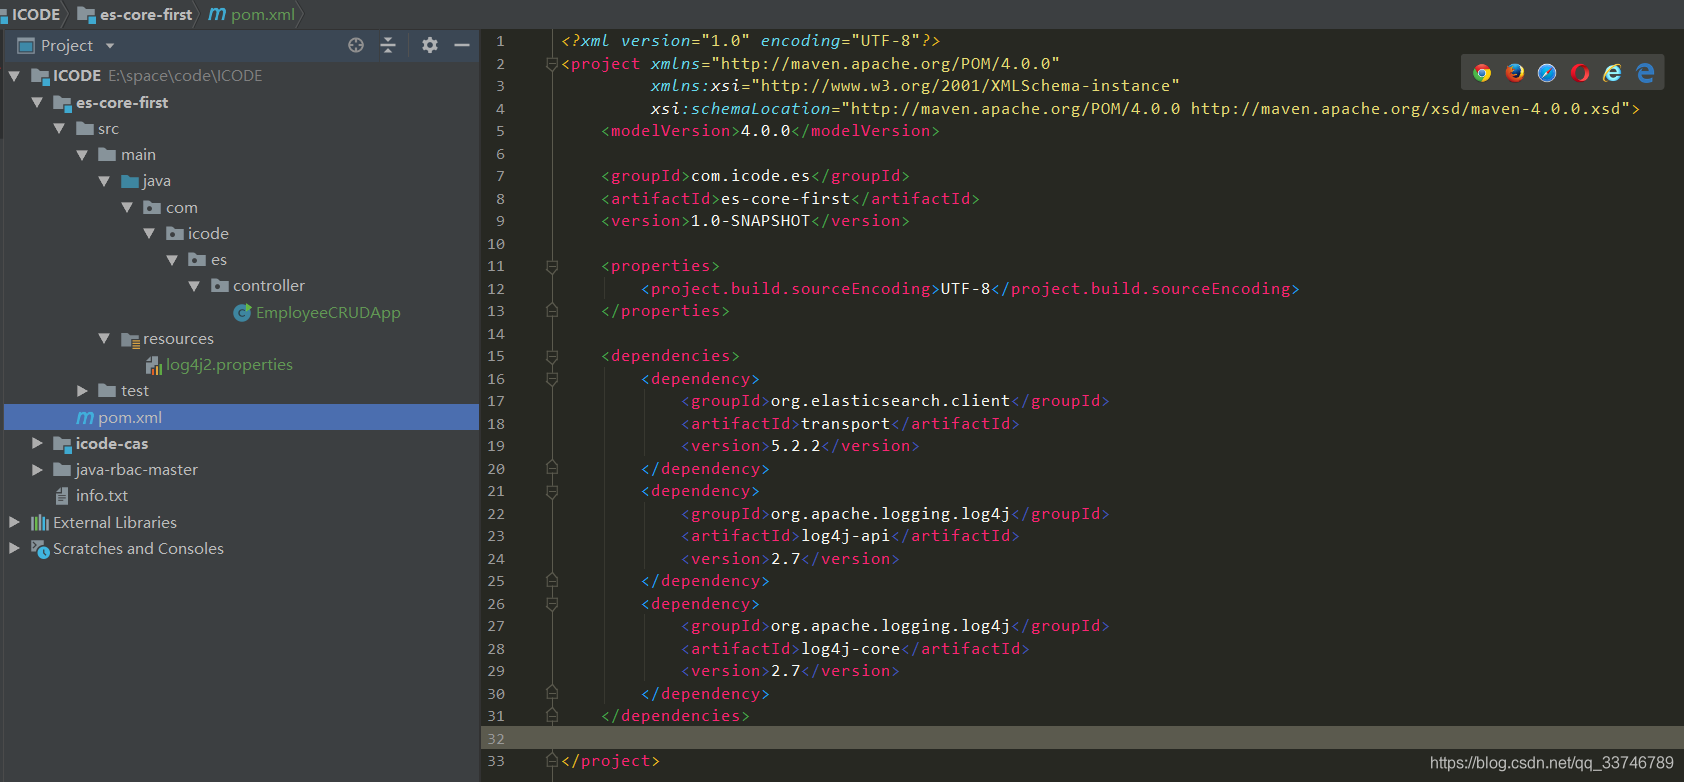Open in Chrome browser icon
Image resolution: width=1684 pixels, height=782 pixels.
(x=1482, y=73)
